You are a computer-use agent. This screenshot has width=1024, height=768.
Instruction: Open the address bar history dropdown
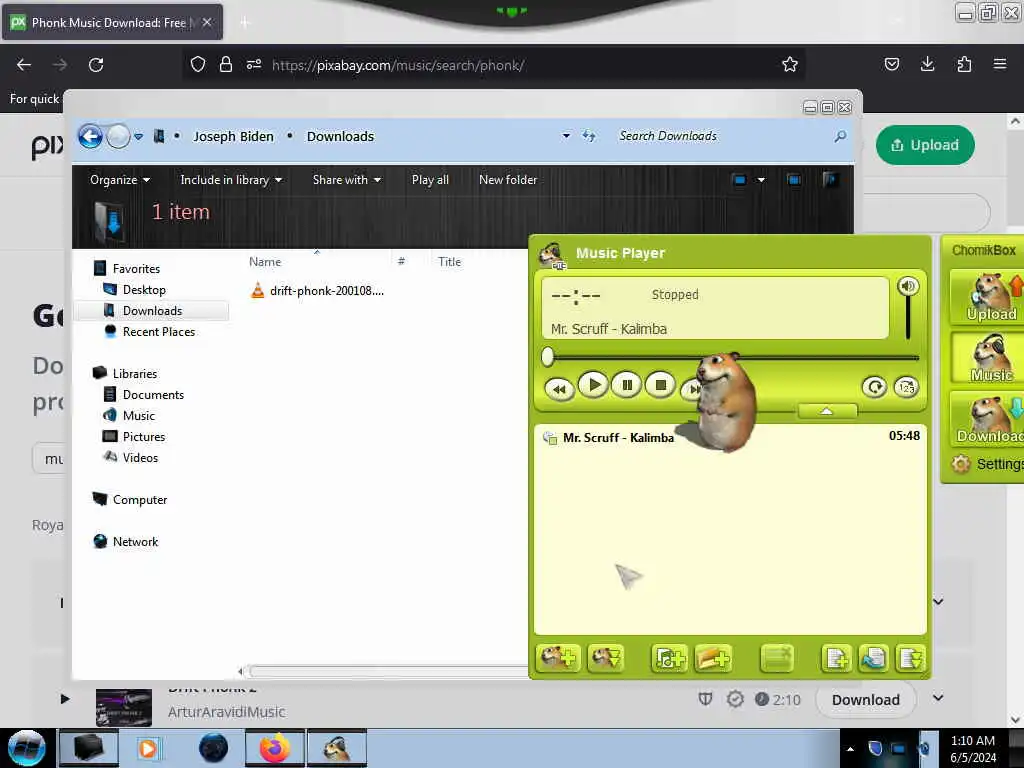tap(566, 136)
